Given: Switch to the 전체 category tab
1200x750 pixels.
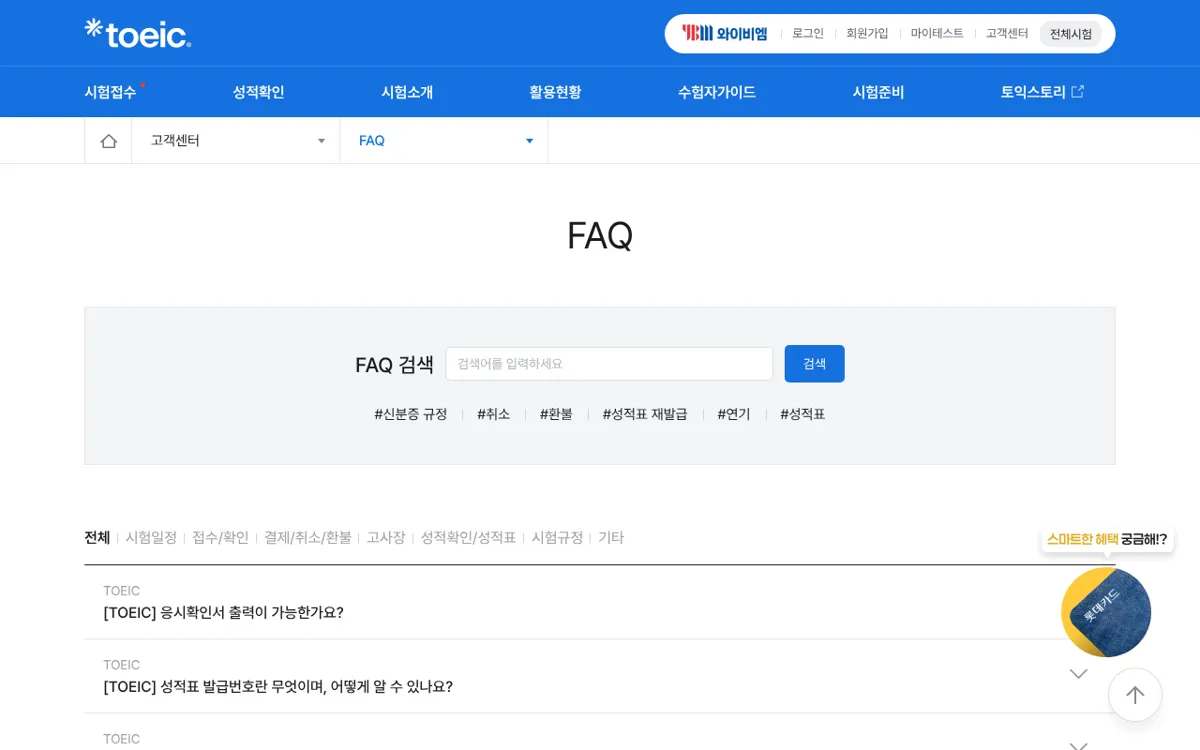Looking at the screenshot, I should click(x=97, y=537).
